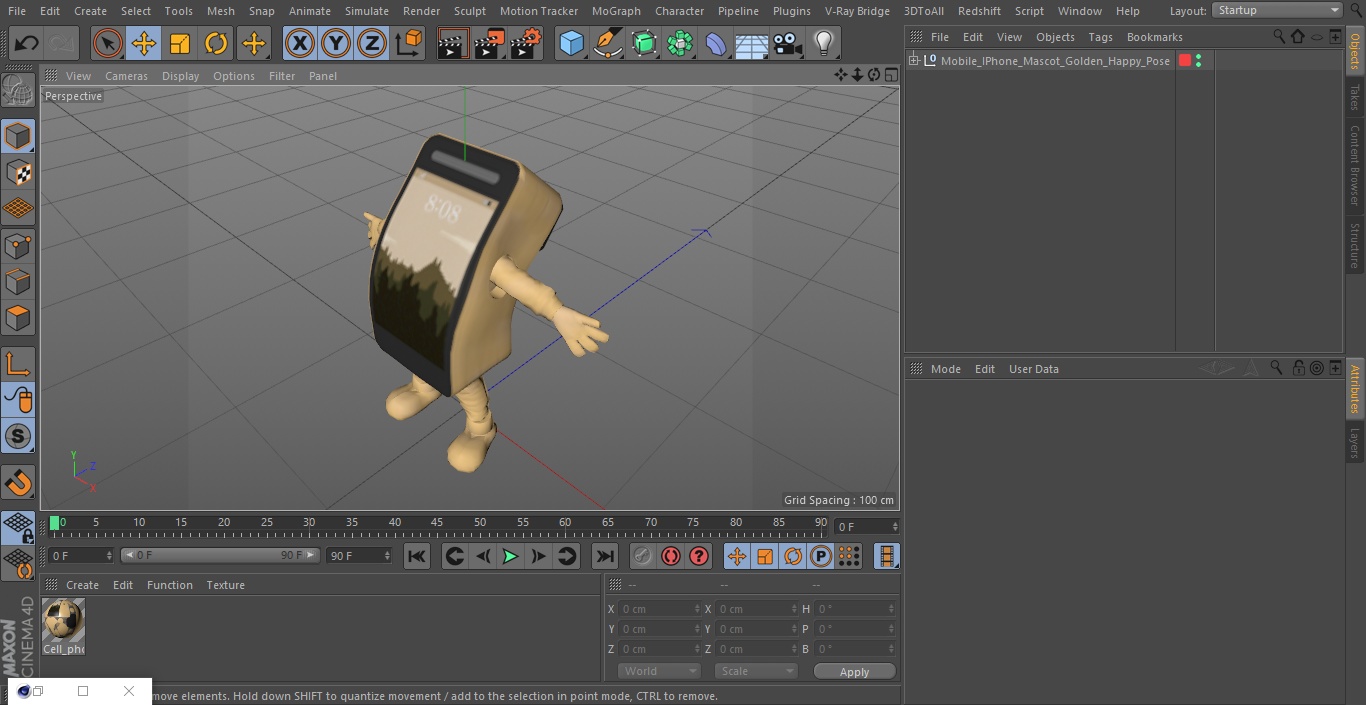Screen dimensions: 1366x705
Task: Toggle the Enable Snap magnet icon
Action: tap(18, 483)
